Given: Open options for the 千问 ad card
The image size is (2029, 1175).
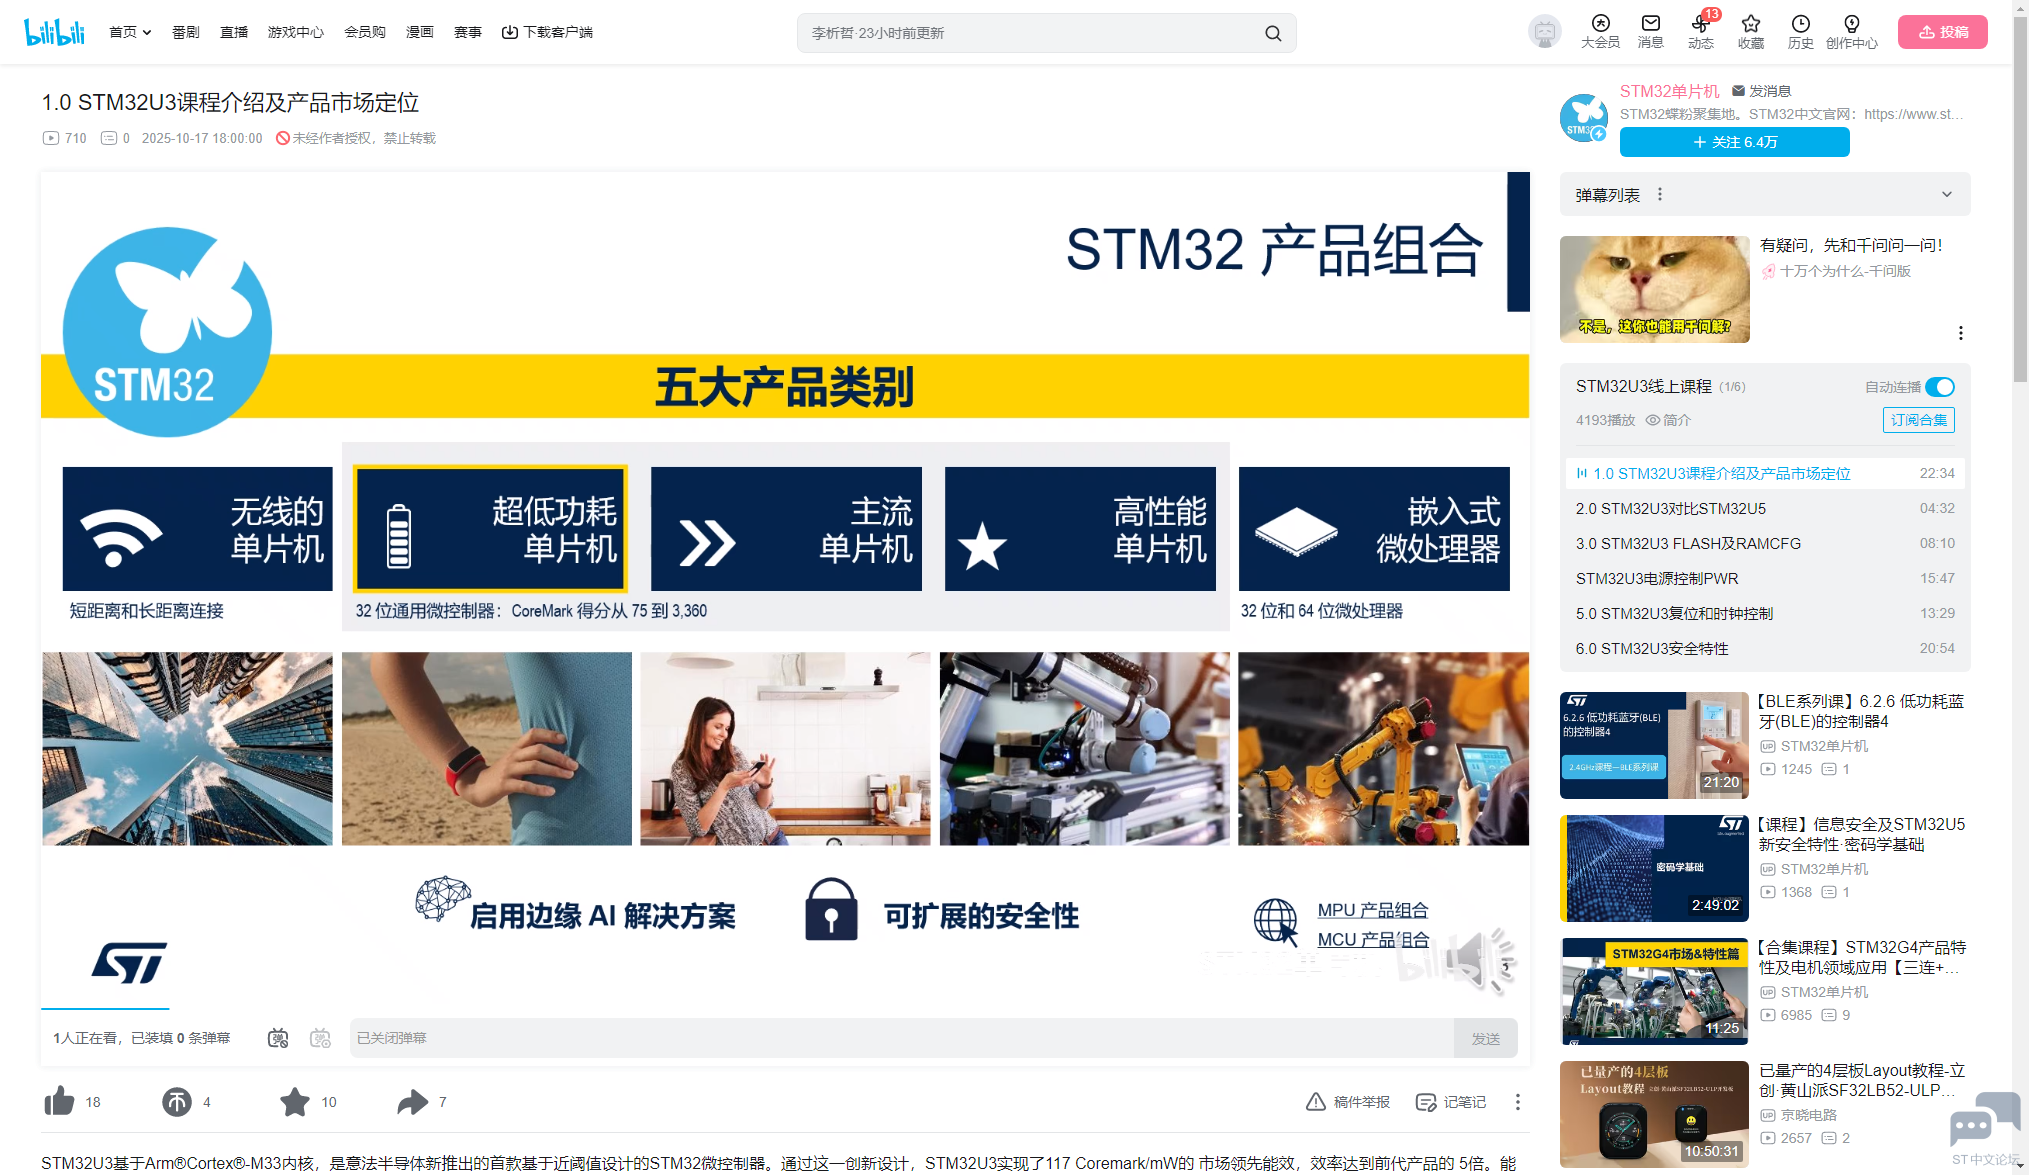Looking at the screenshot, I should (1960, 333).
